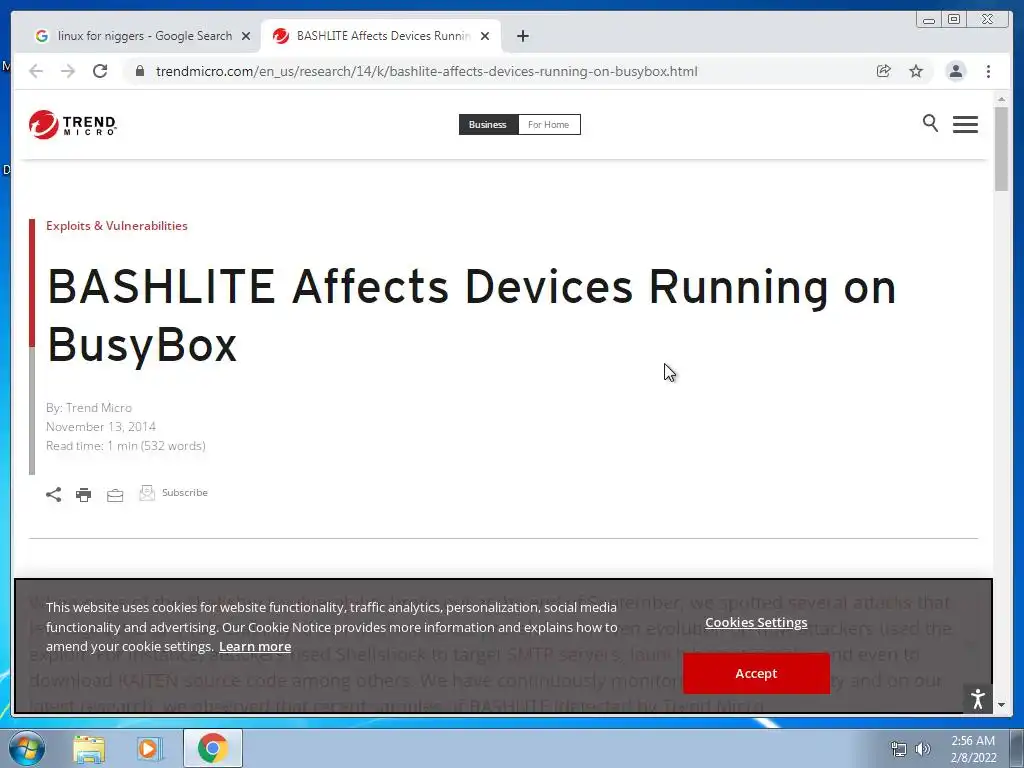Image resolution: width=1024 pixels, height=768 pixels.
Task: Click the network tray icon
Action: click(x=899, y=749)
